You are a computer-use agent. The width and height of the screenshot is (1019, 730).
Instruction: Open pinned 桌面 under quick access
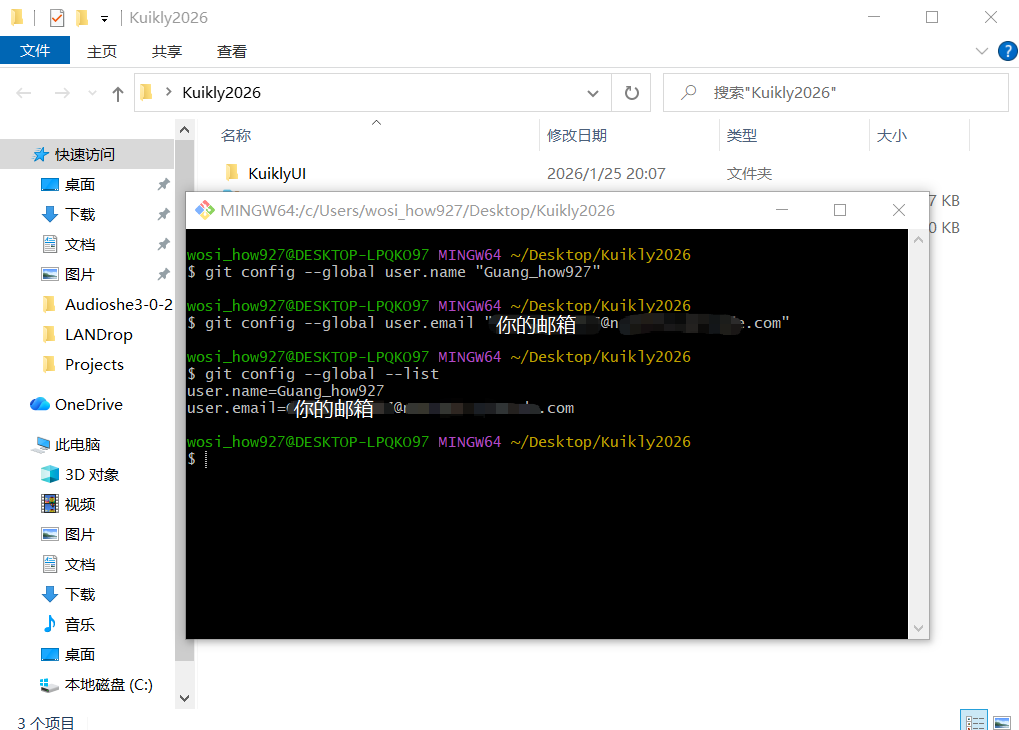(80, 185)
